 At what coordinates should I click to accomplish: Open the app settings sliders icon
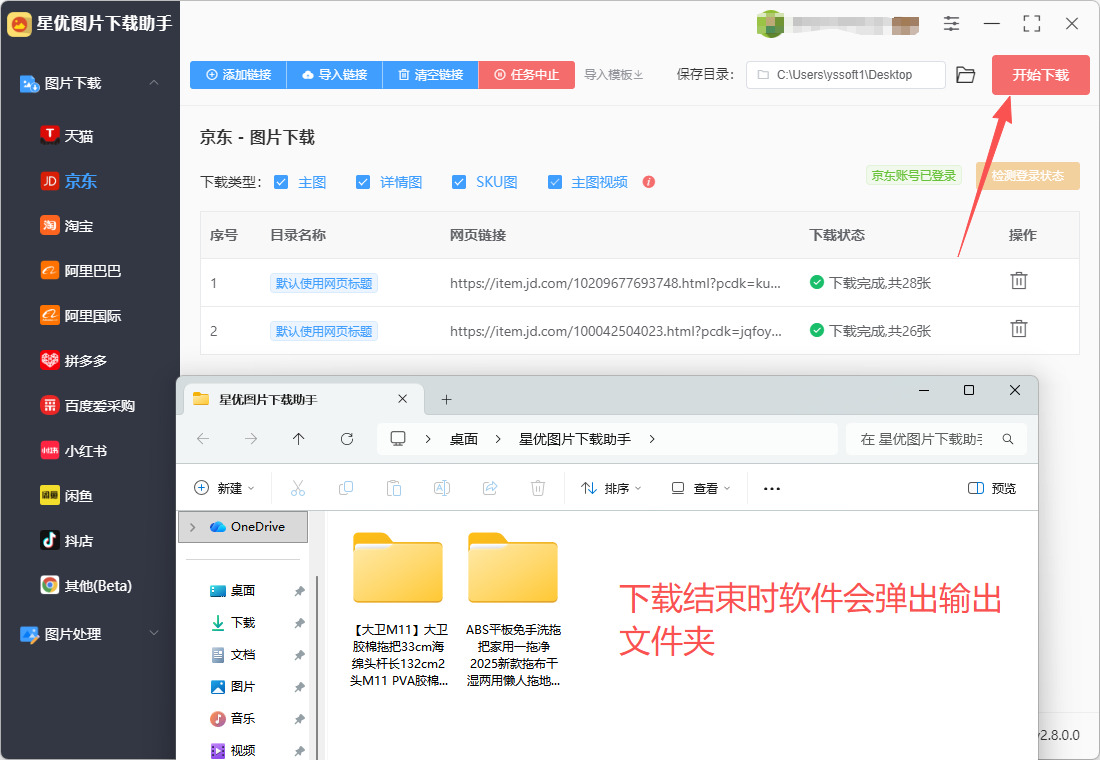coord(951,24)
